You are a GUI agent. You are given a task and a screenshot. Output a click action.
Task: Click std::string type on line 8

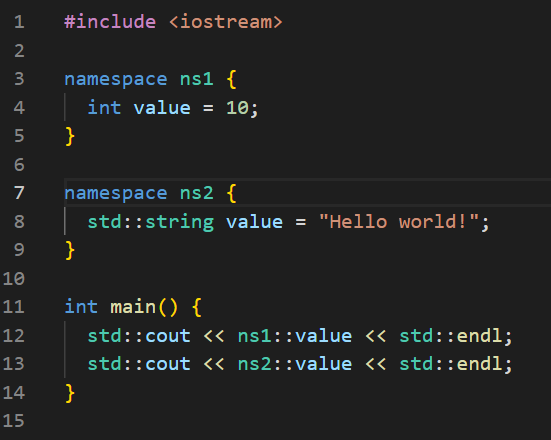point(151,222)
